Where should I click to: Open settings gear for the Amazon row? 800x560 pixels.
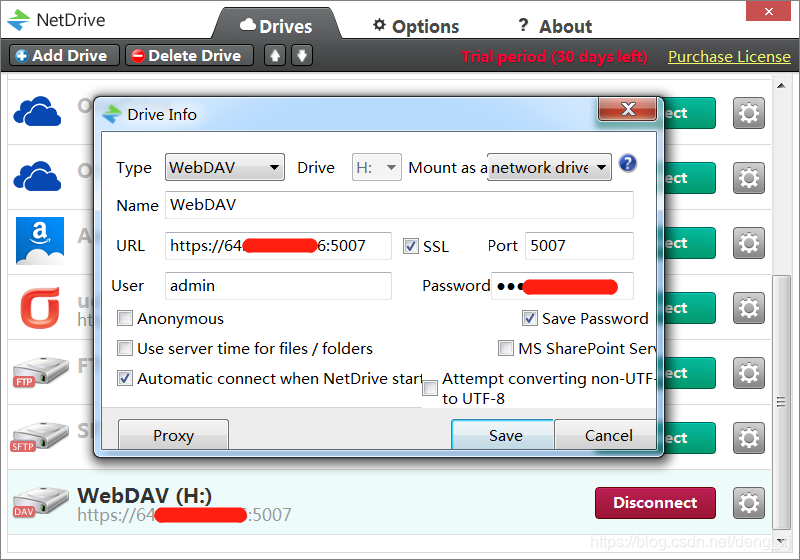[748, 243]
